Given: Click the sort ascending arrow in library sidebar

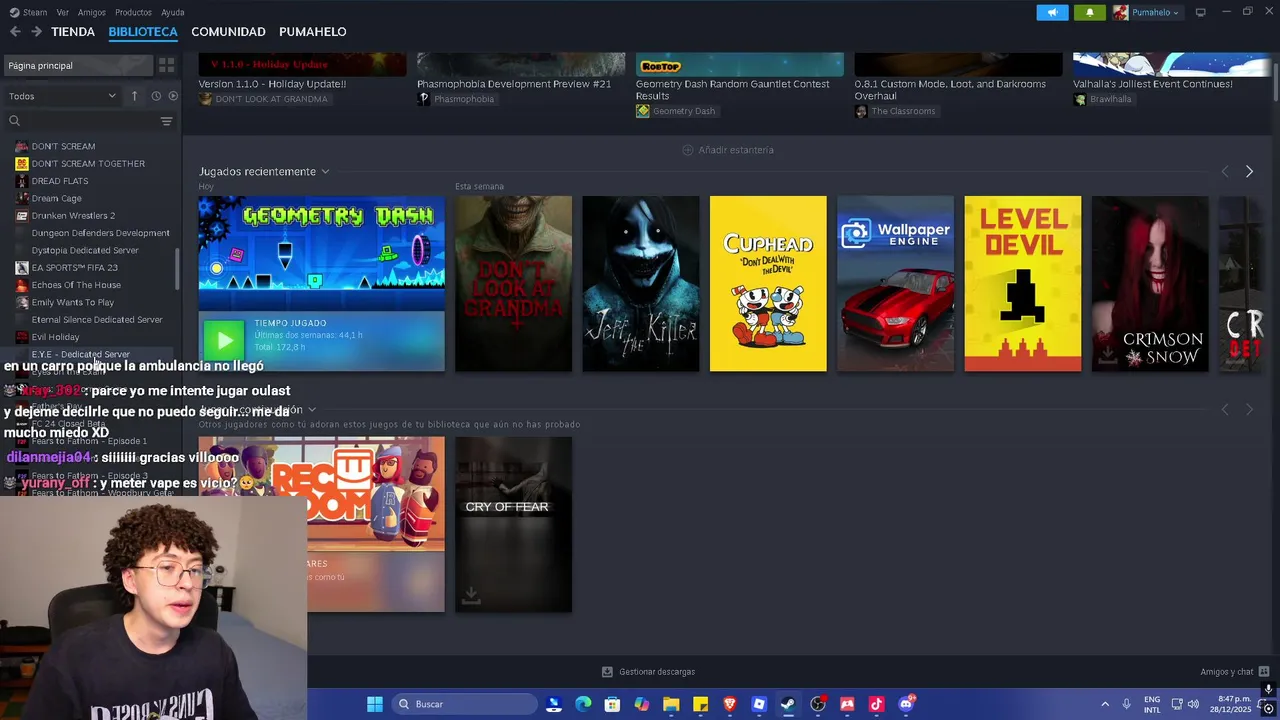Looking at the screenshot, I should pos(134,96).
